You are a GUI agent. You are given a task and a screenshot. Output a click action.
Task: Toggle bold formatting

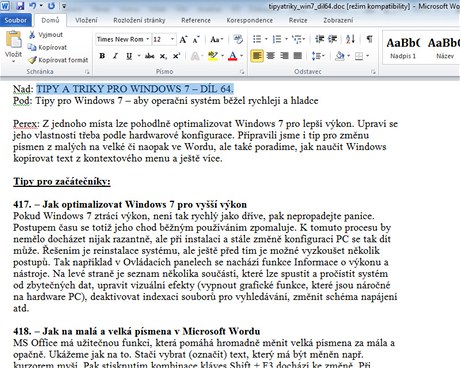pyautogui.click(x=102, y=56)
